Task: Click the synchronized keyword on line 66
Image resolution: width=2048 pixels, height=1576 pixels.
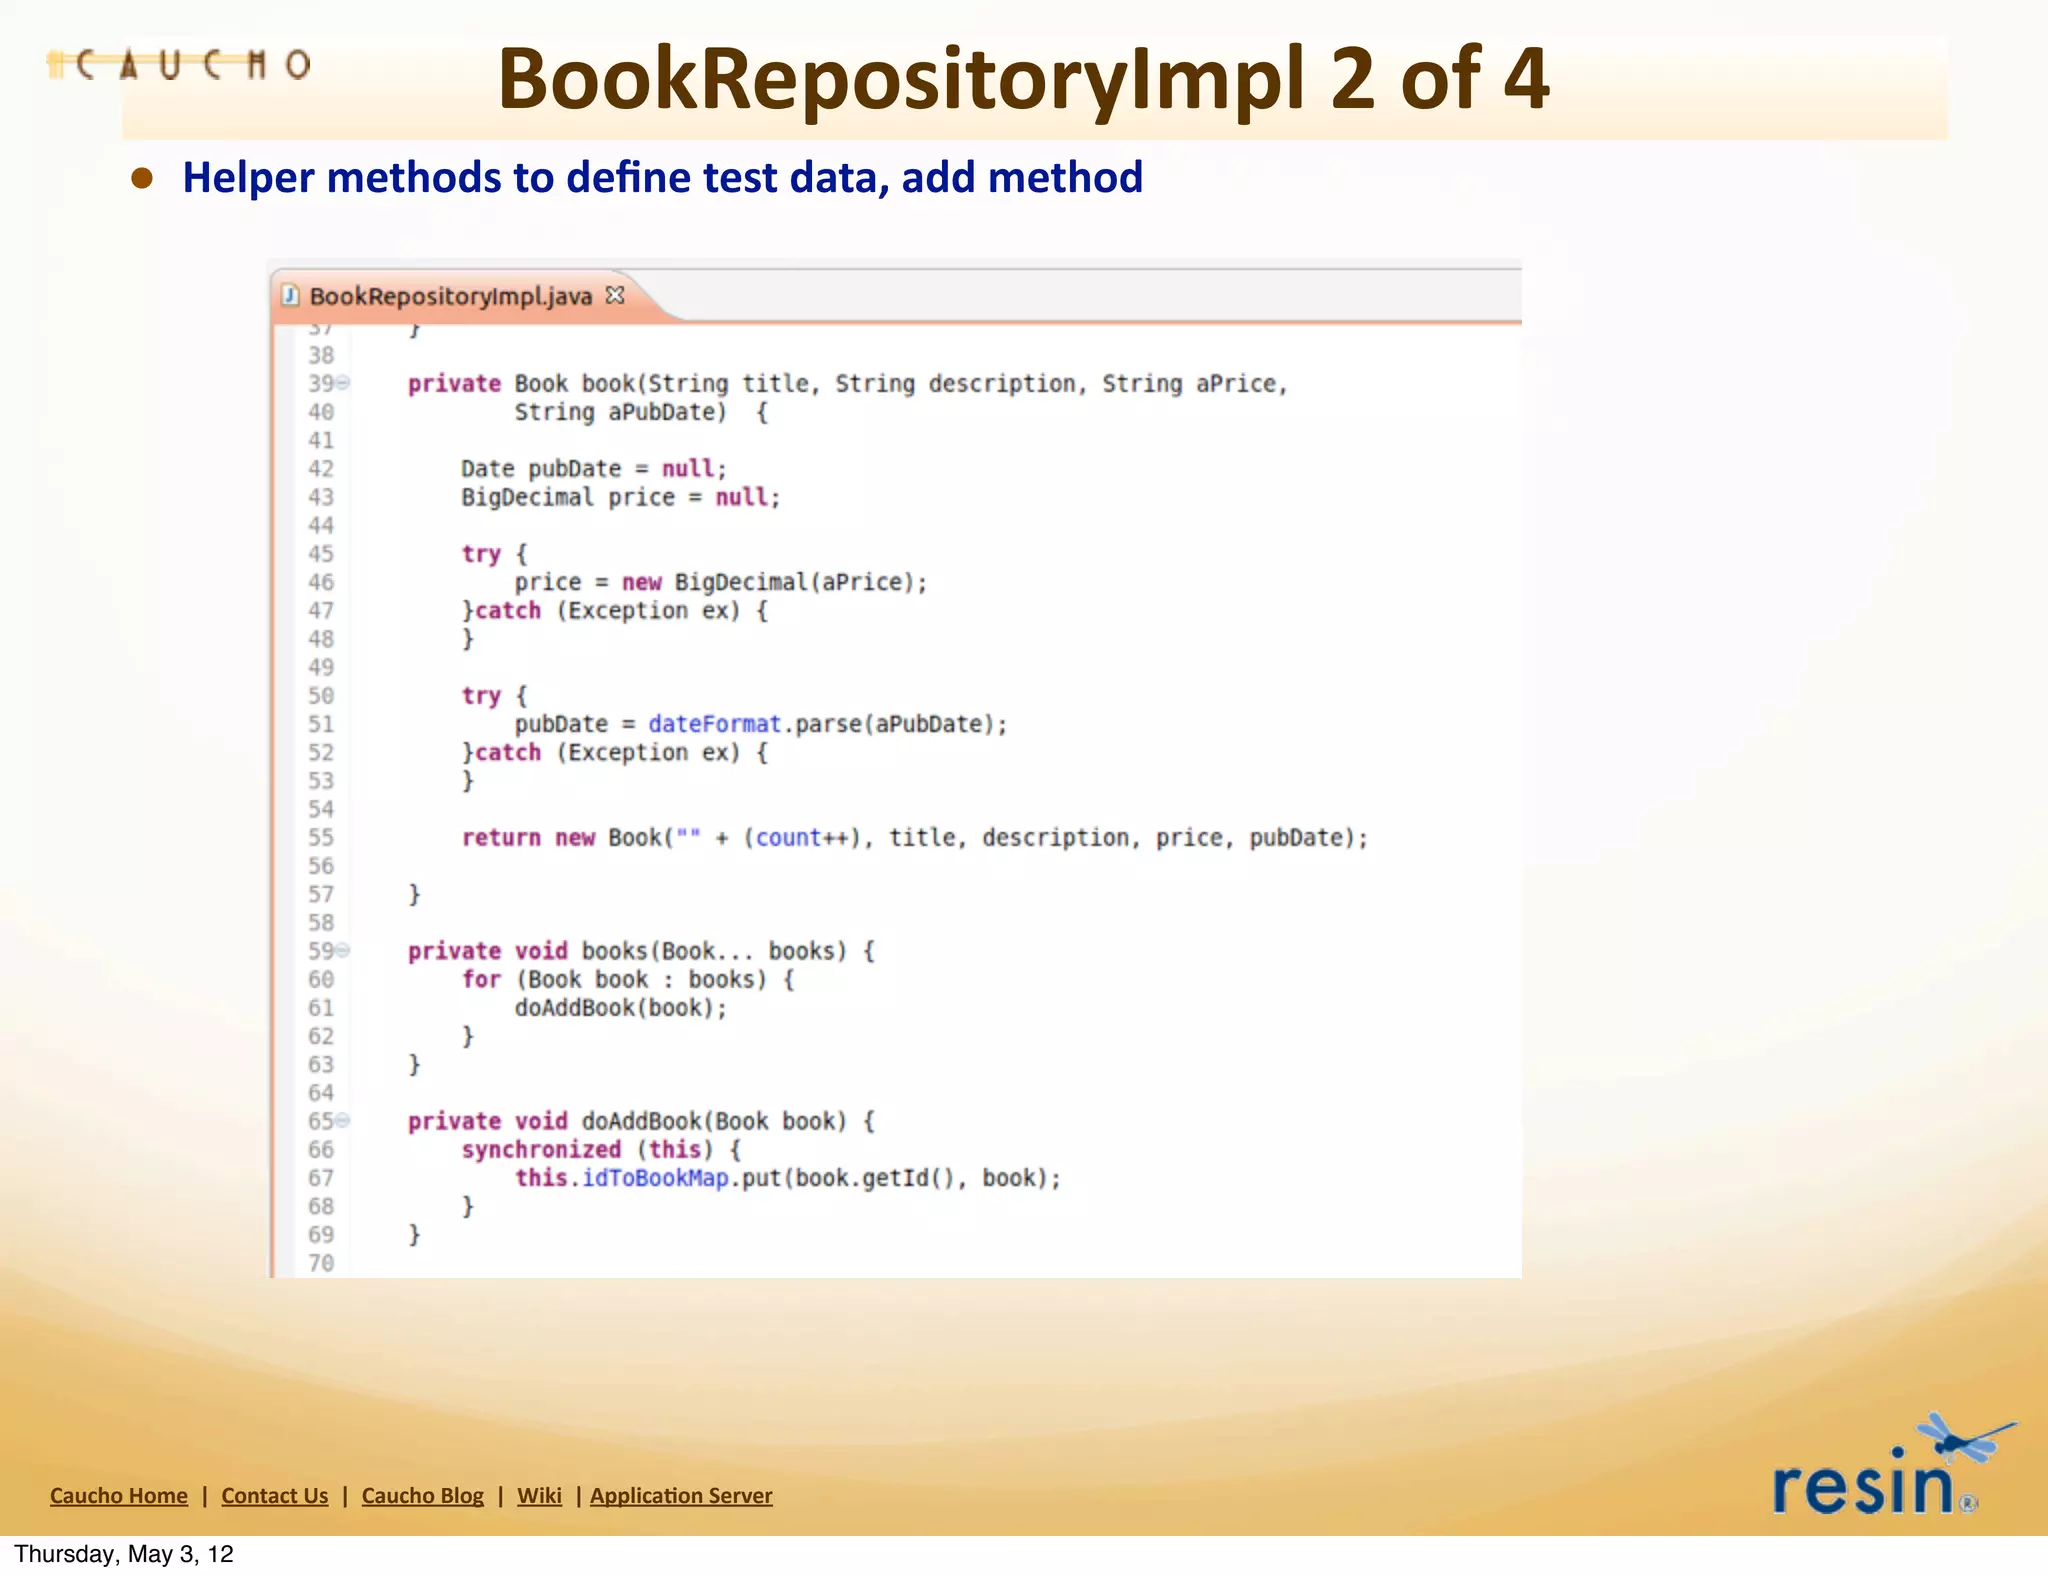Action: [x=541, y=1150]
